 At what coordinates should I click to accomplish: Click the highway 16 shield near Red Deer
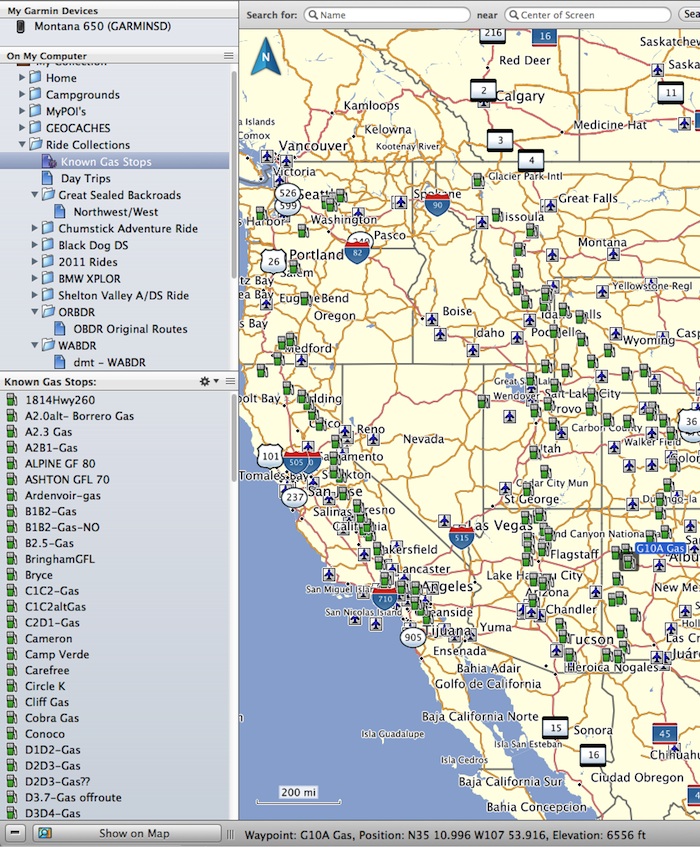(545, 36)
